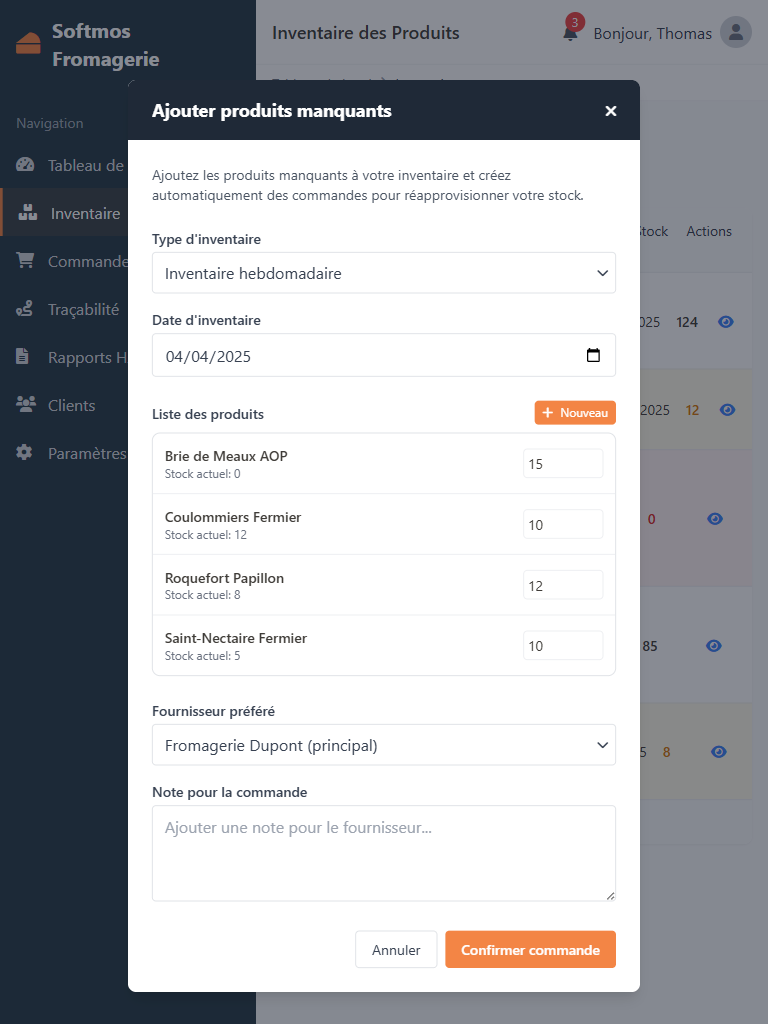Open Paramètres in the sidebar
This screenshot has height=1024, width=768.
point(64,453)
